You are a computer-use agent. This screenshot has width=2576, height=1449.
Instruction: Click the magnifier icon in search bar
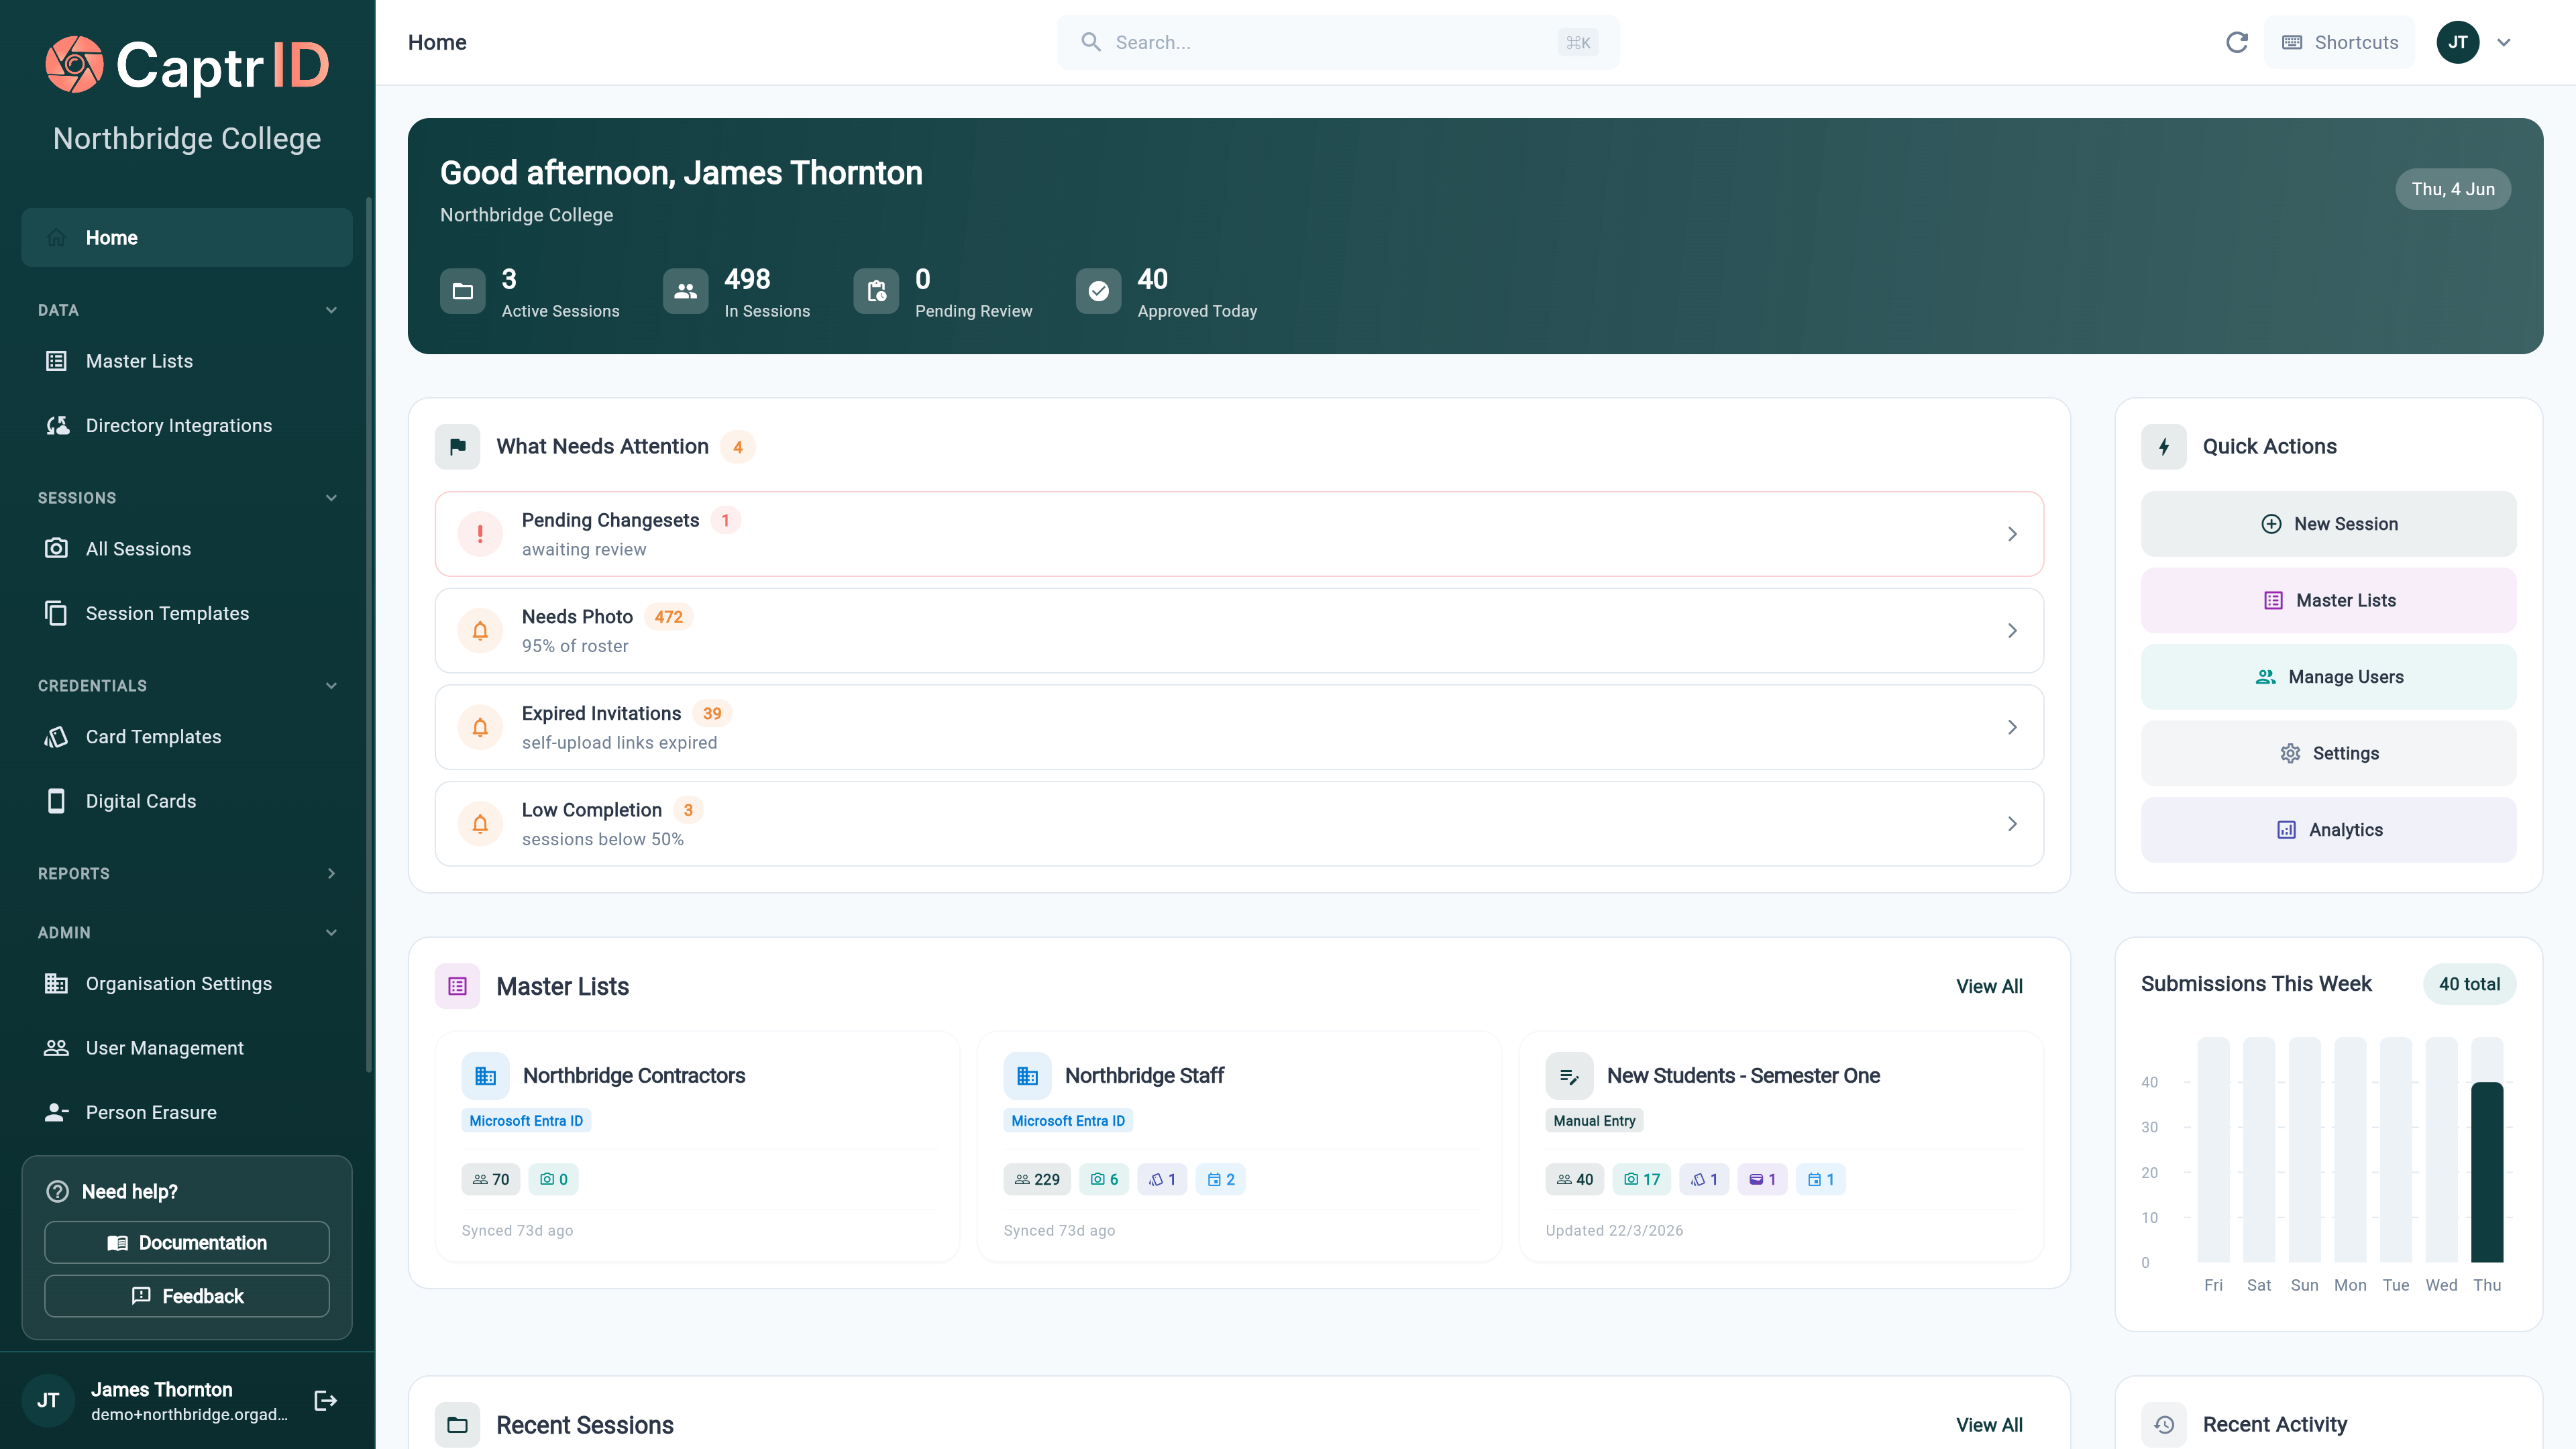pyautogui.click(x=1091, y=42)
